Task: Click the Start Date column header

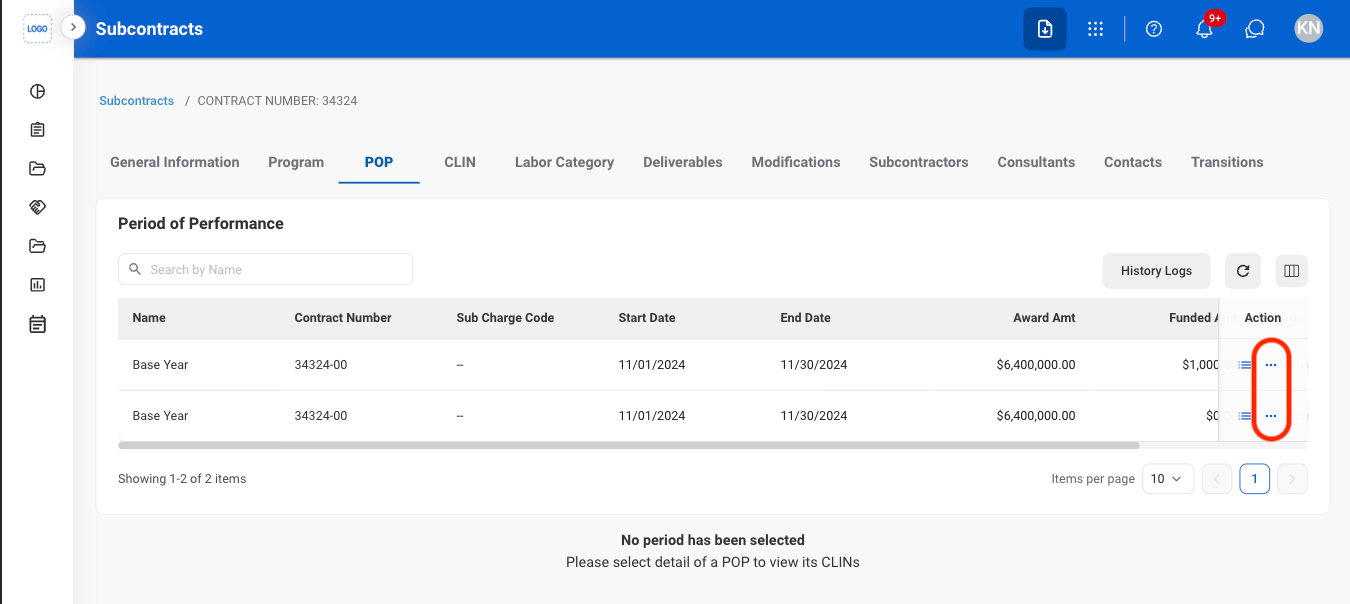Action: click(647, 318)
